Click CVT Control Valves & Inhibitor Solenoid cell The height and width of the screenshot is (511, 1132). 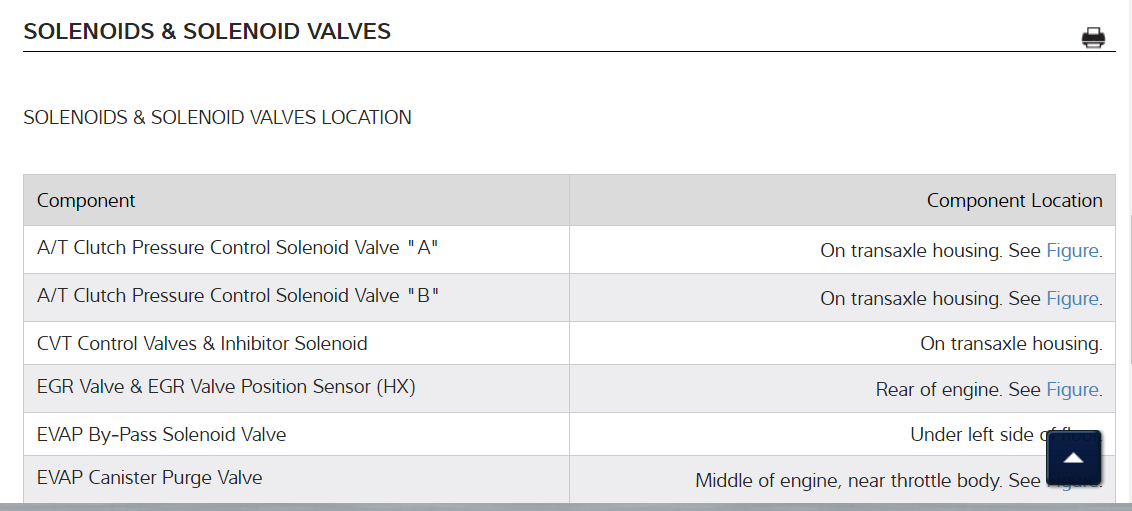tap(202, 343)
